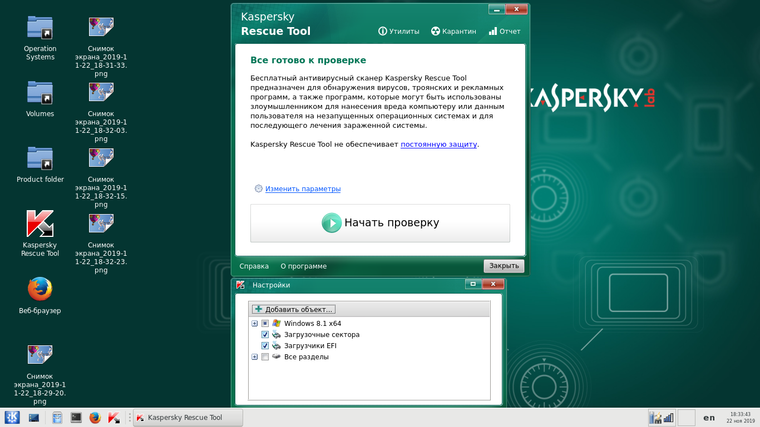Launch Firefox from the taskbar

click(95, 417)
